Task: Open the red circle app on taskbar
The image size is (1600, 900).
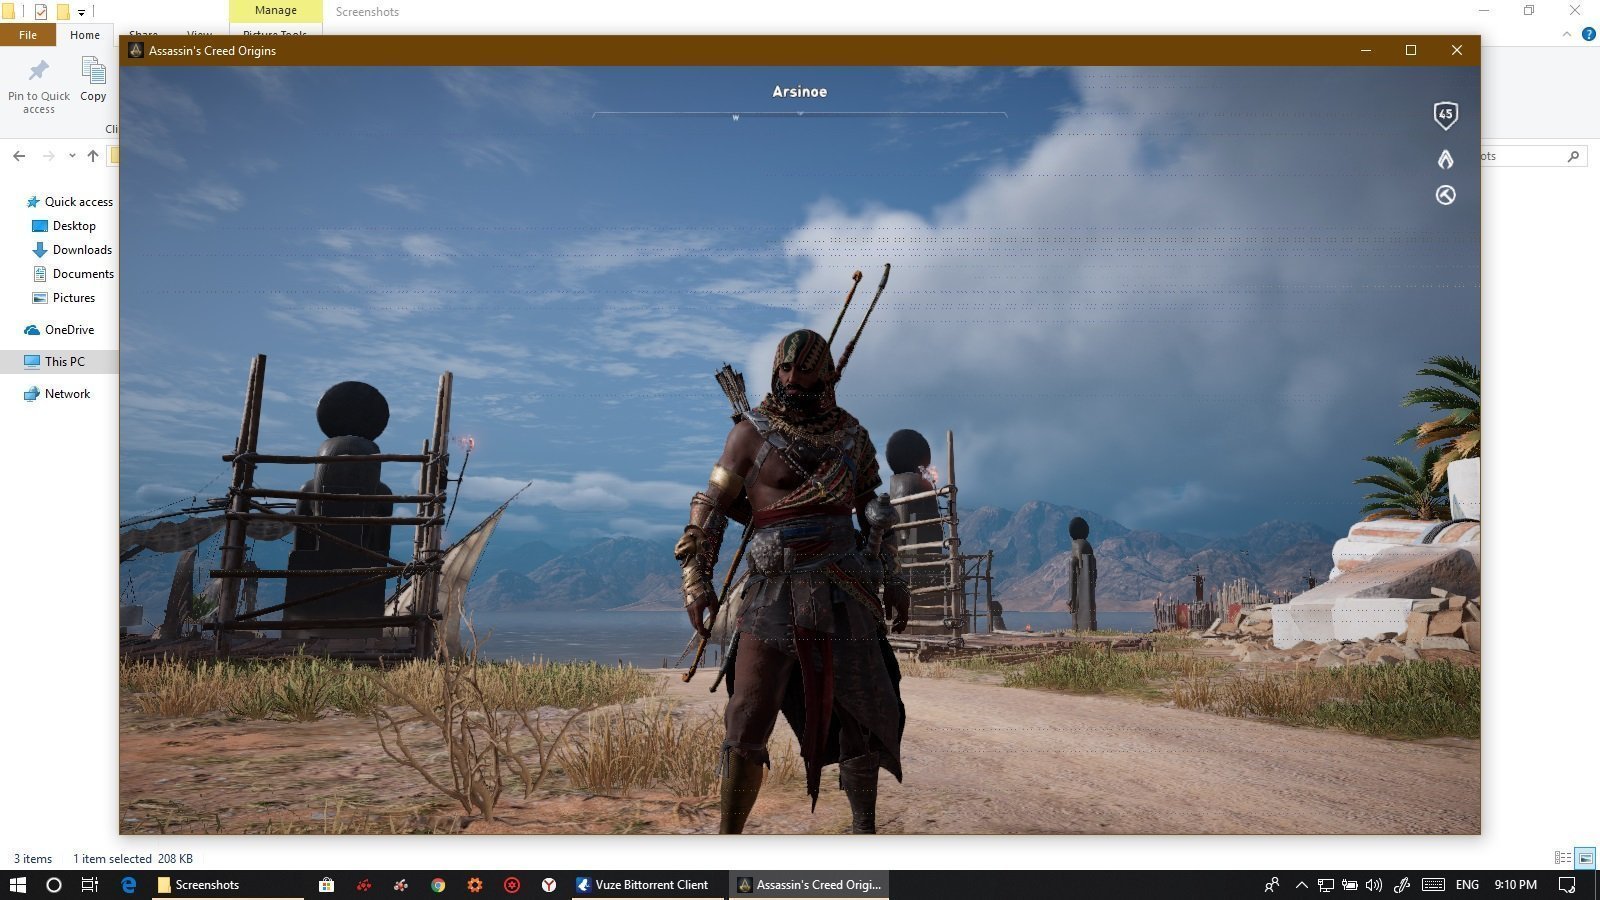Action: tap(512, 885)
